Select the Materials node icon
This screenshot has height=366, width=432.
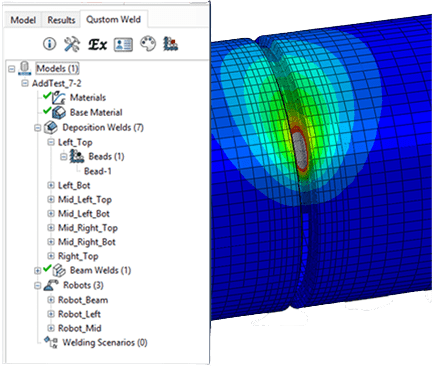(x=59, y=98)
